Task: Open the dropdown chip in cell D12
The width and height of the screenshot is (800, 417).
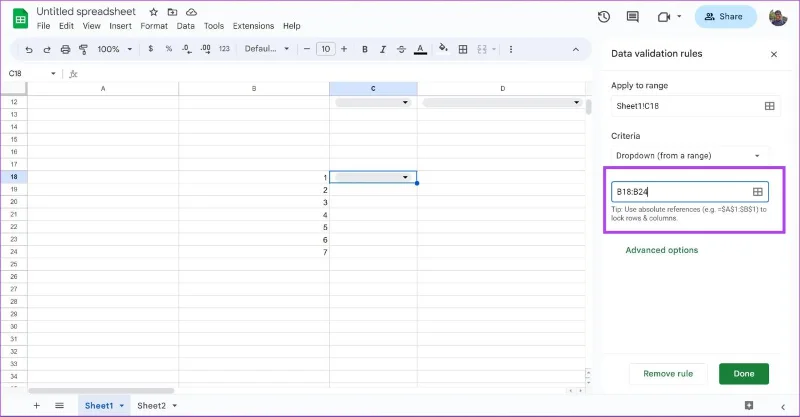Action: pyautogui.click(x=502, y=103)
